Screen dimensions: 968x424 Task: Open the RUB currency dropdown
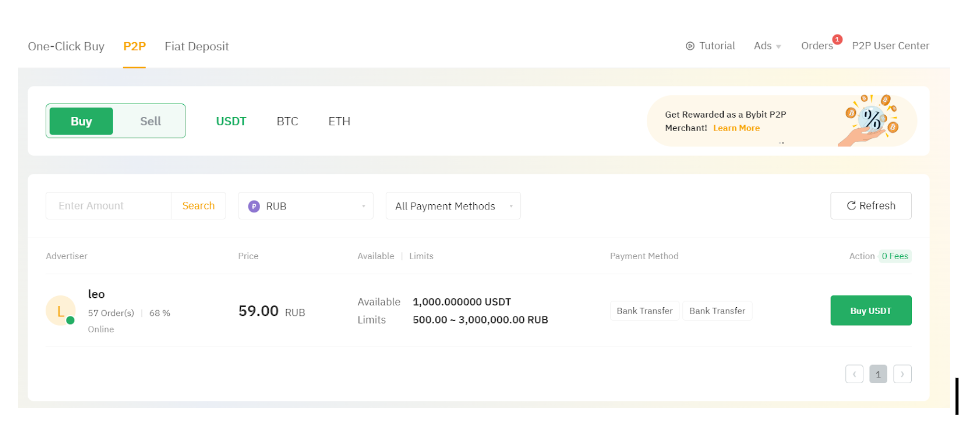[305, 206]
